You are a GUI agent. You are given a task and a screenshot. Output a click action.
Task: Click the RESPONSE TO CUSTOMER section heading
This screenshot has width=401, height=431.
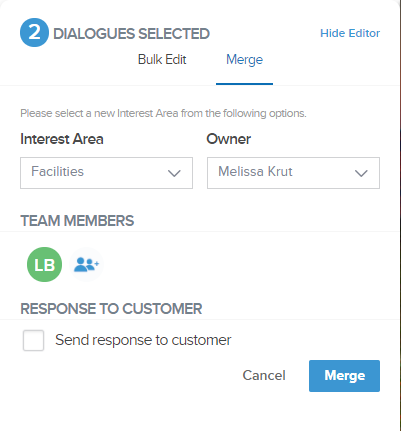tap(111, 309)
